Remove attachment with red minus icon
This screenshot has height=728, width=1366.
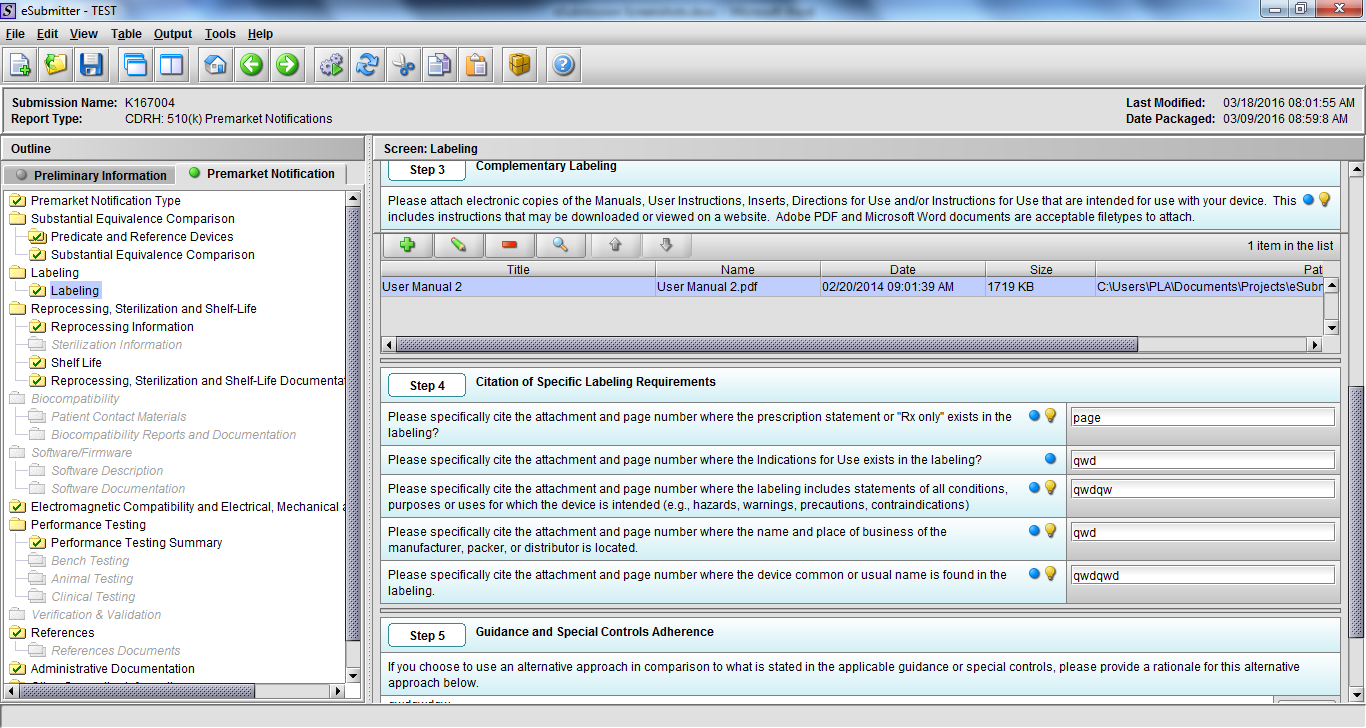pos(510,245)
